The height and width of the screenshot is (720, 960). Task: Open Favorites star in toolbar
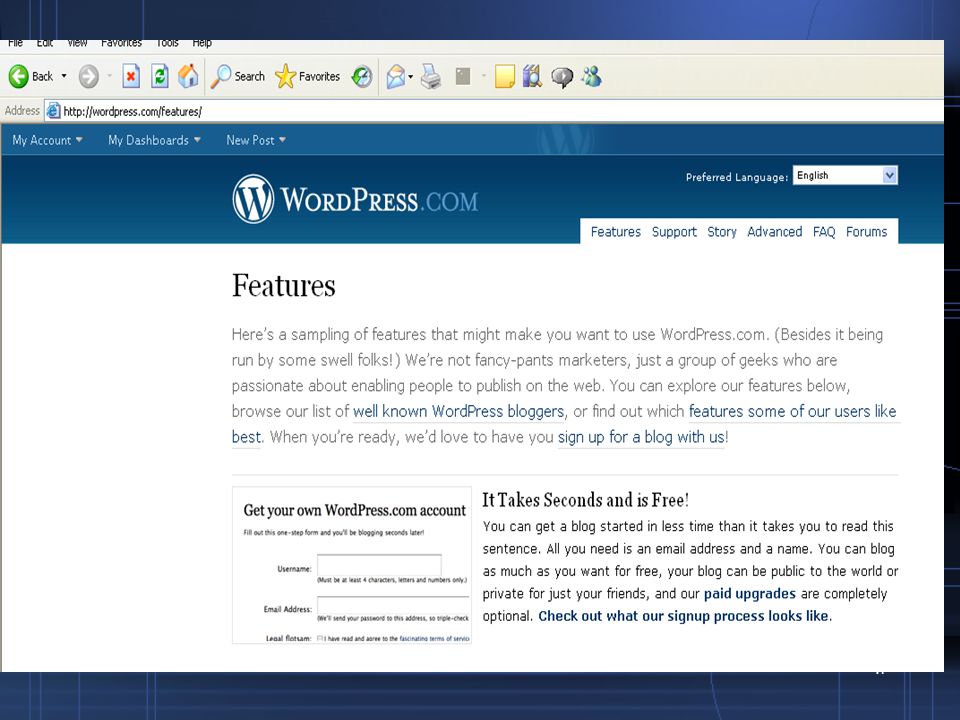pos(307,77)
